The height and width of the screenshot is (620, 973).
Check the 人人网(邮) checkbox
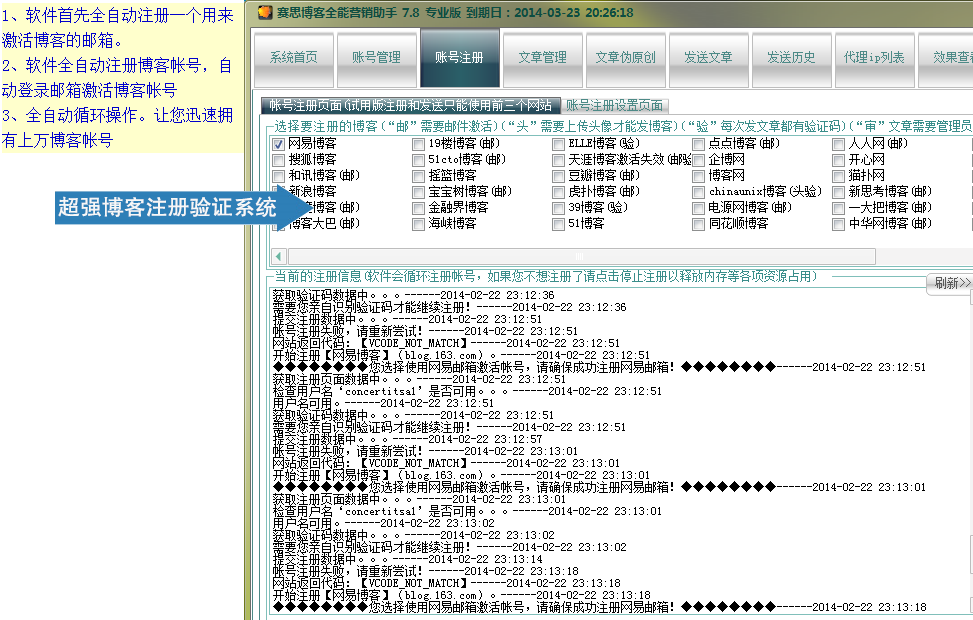(839, 144)
